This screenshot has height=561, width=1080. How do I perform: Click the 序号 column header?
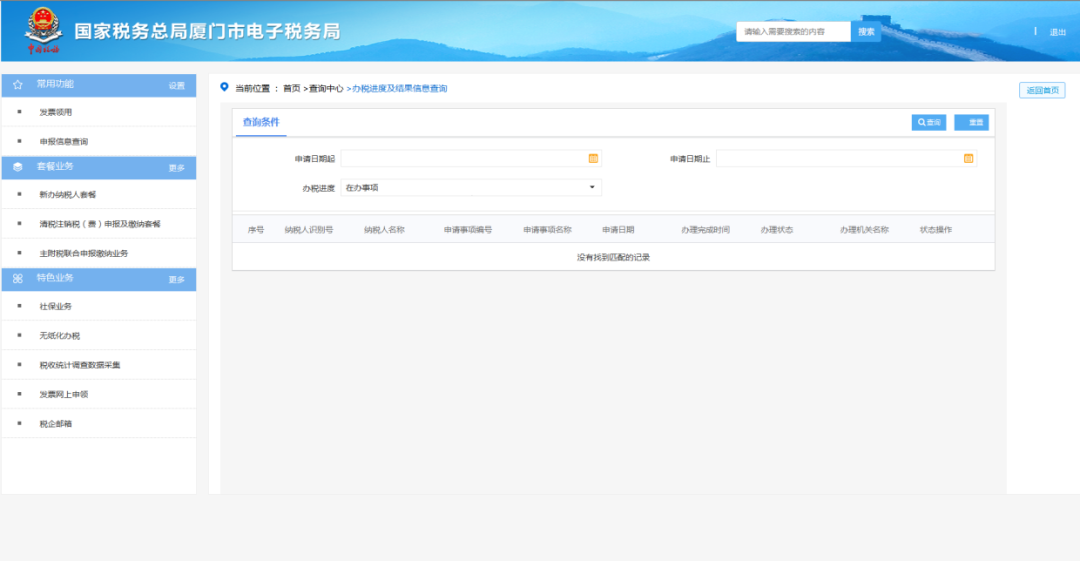(x=256, y=230)
